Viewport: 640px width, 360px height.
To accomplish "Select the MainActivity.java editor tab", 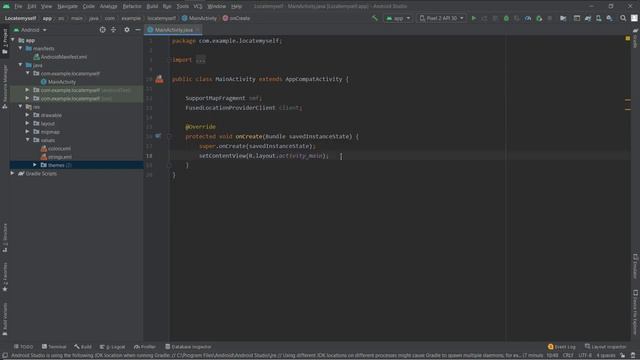I will tap(173, 30).
